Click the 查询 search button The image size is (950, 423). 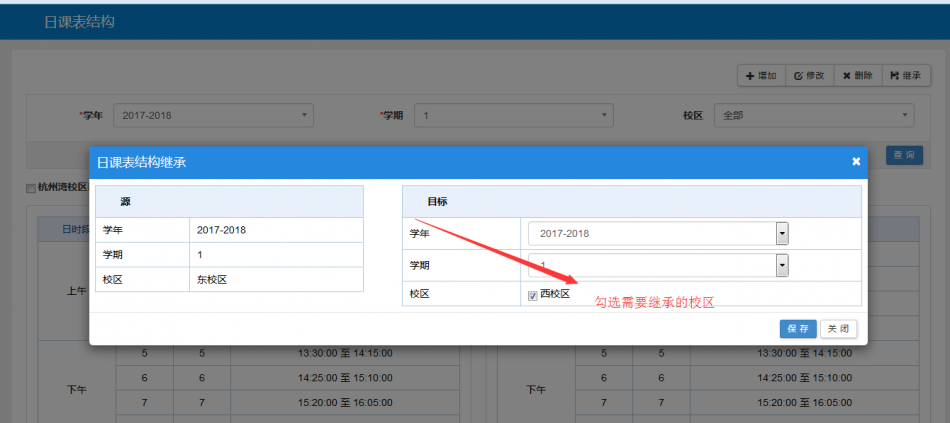point(904,155)
